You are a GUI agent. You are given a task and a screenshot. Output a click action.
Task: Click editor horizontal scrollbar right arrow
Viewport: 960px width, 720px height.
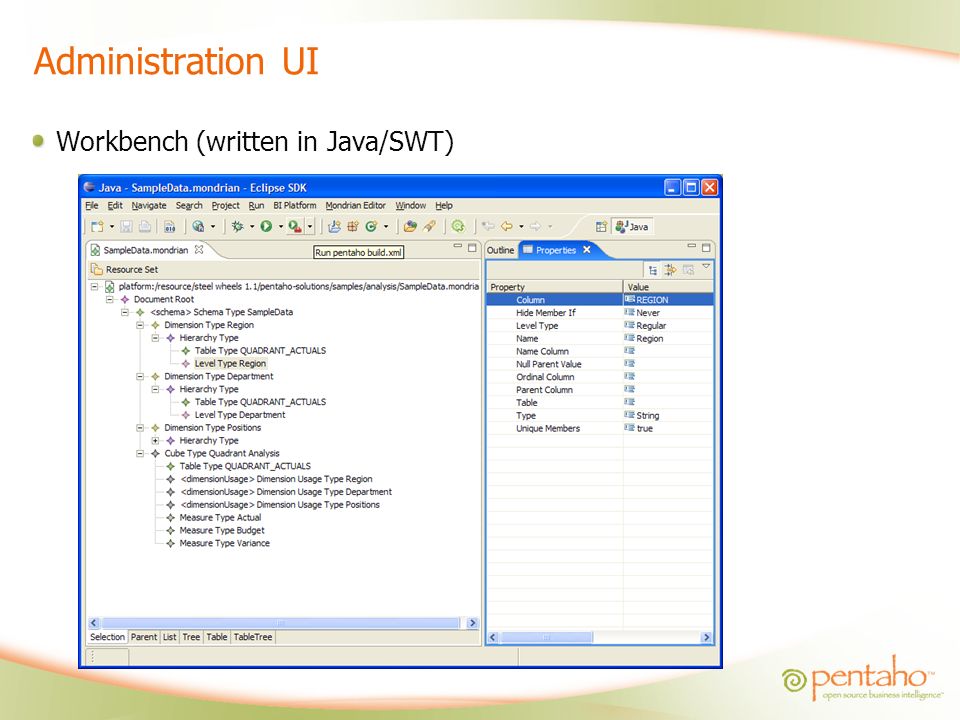coord(472,623)
